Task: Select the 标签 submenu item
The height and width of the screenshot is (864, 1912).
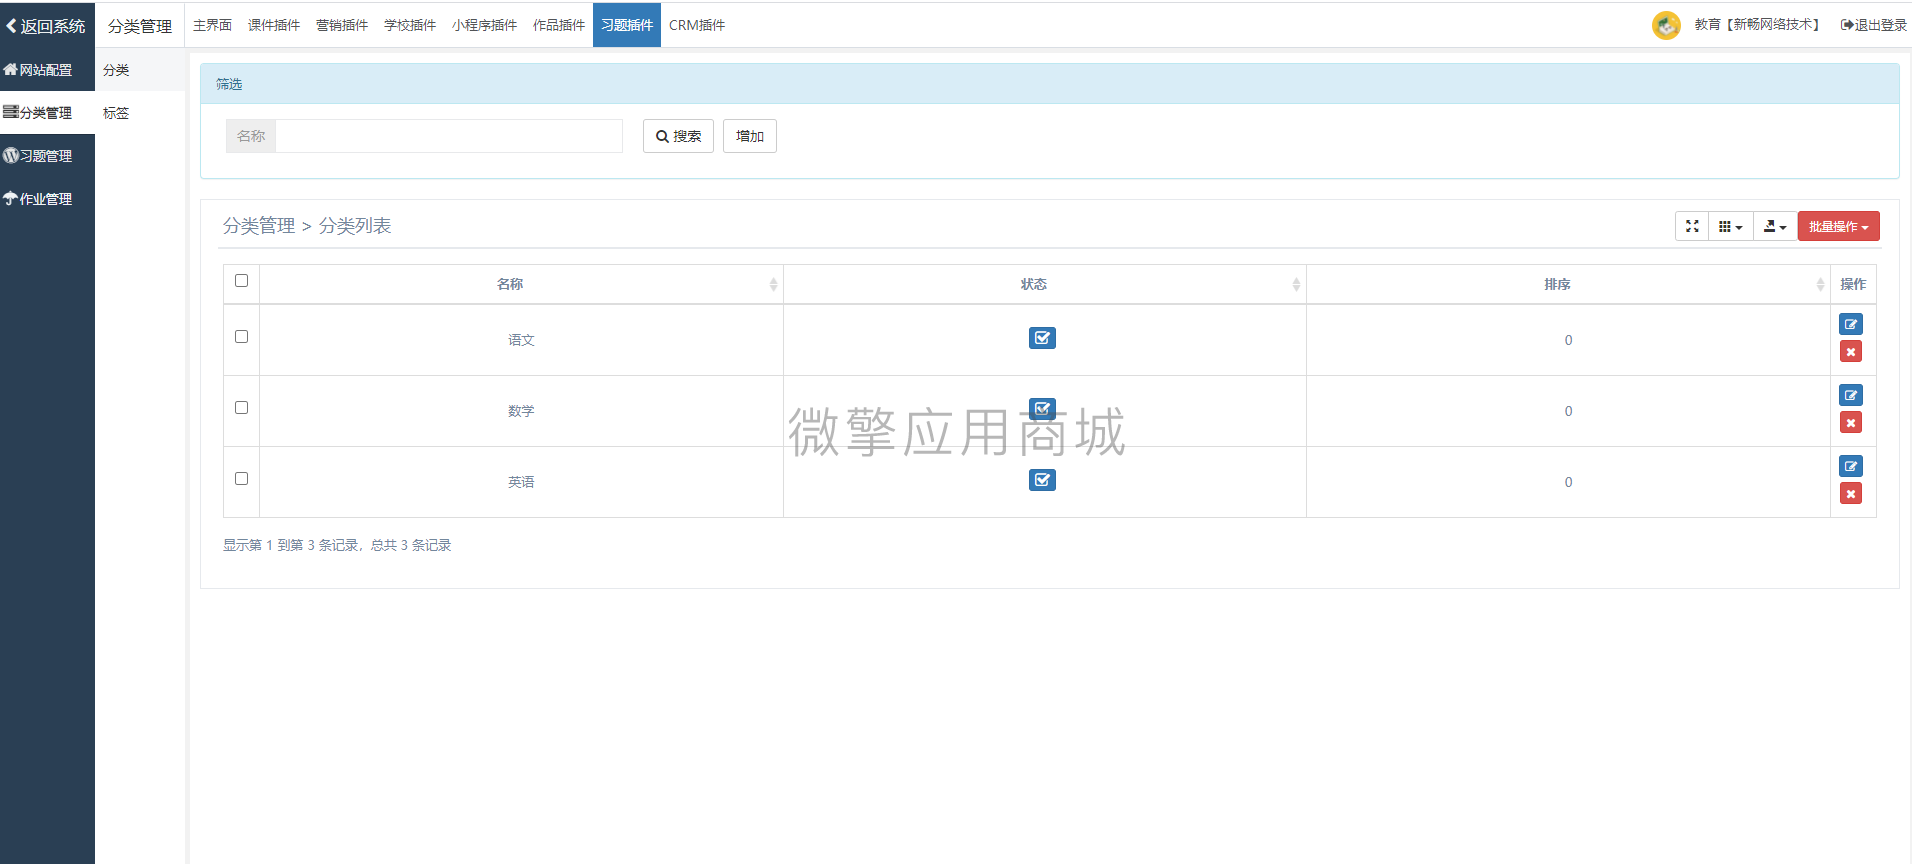Action: (140, 113)
